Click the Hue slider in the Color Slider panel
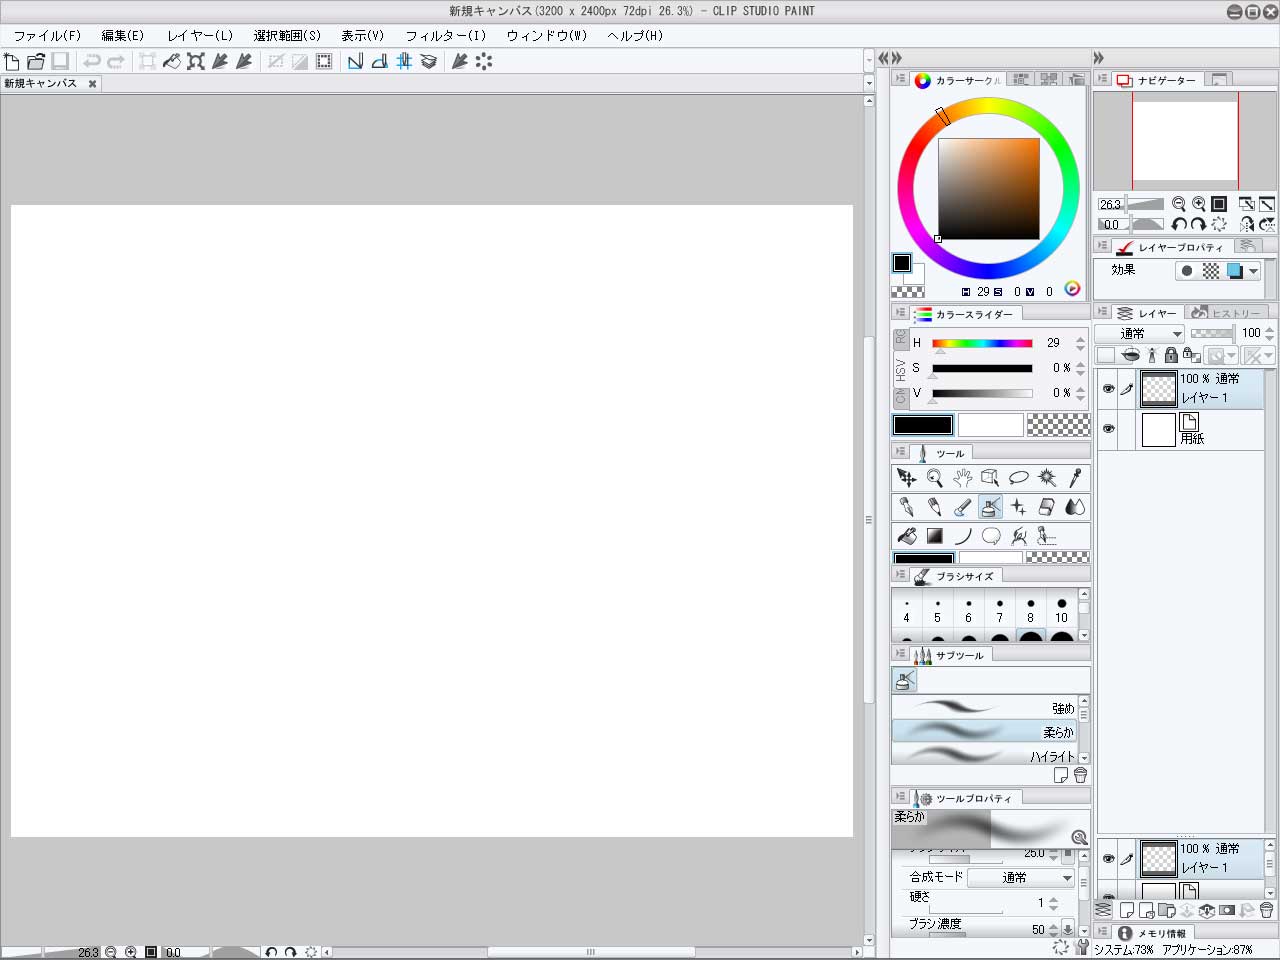The image size is (1280, 960). pyautogui.click(x=982, y=343)
